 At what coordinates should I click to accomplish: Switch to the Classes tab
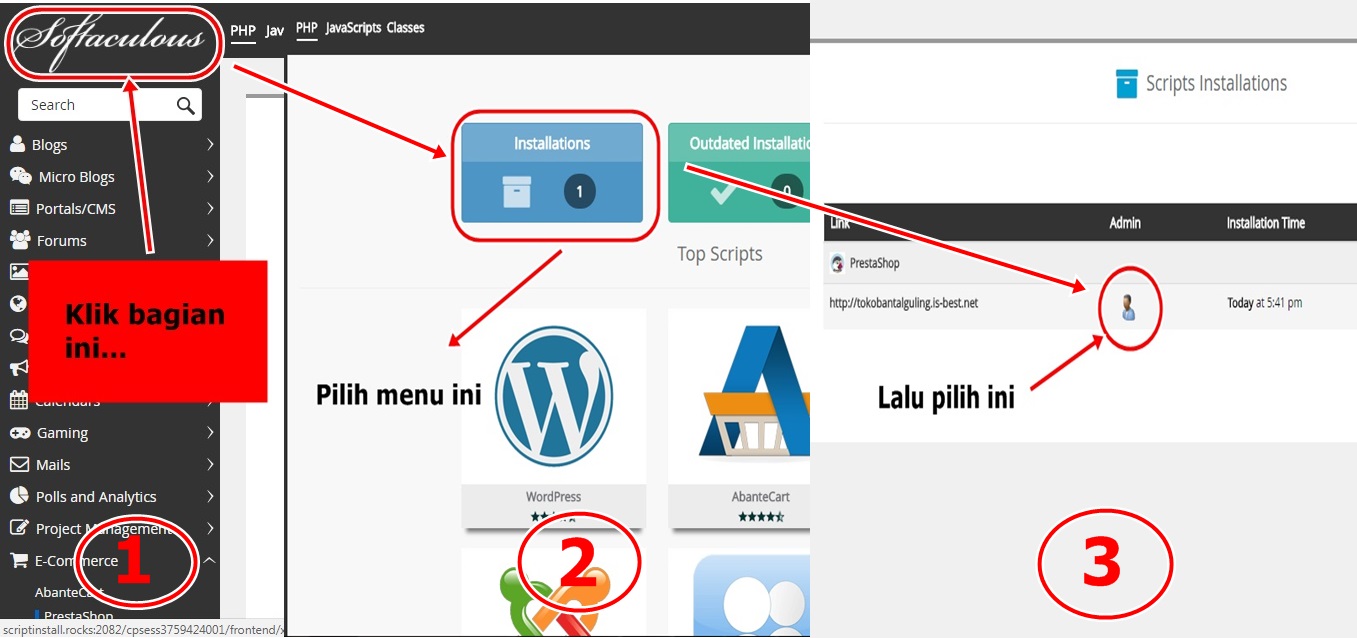click(406, 28)
